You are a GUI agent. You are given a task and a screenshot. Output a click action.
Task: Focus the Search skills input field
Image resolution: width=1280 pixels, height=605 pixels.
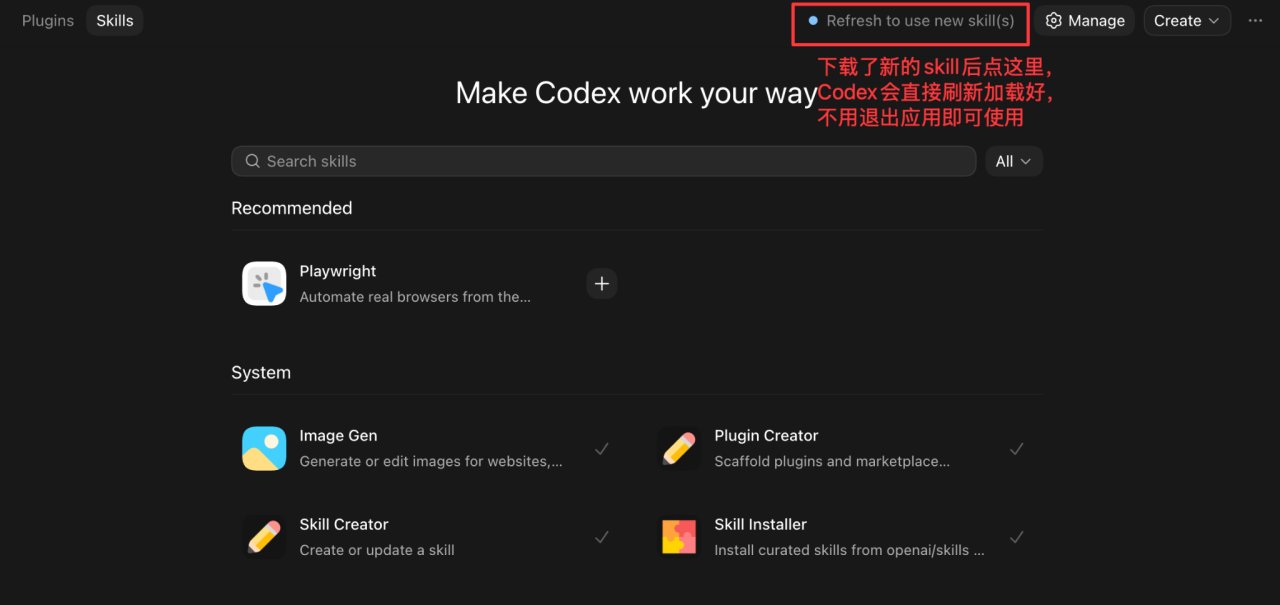point(603,161)
